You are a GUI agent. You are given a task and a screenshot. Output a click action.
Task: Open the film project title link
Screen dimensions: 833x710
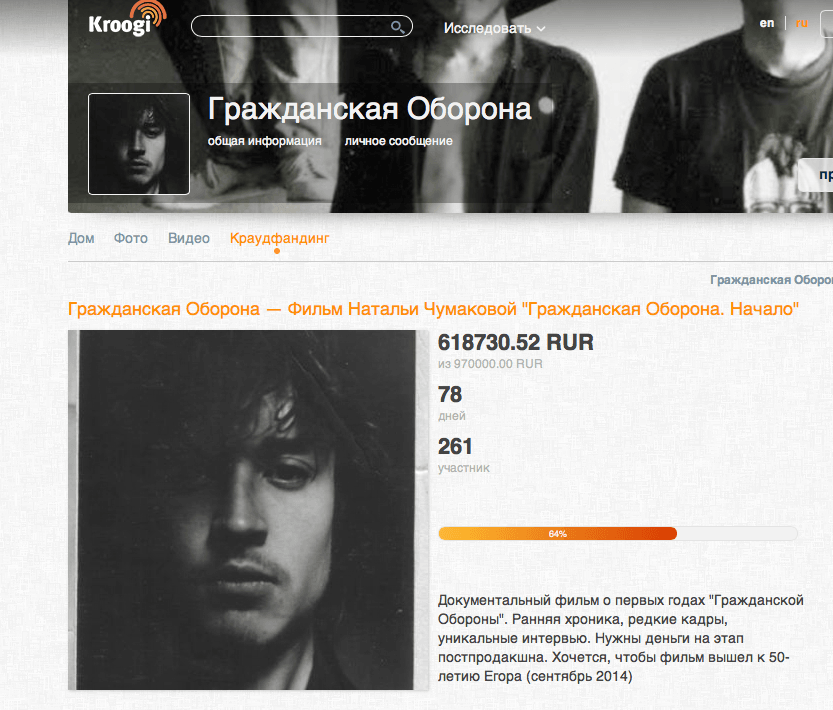[434, 309]
